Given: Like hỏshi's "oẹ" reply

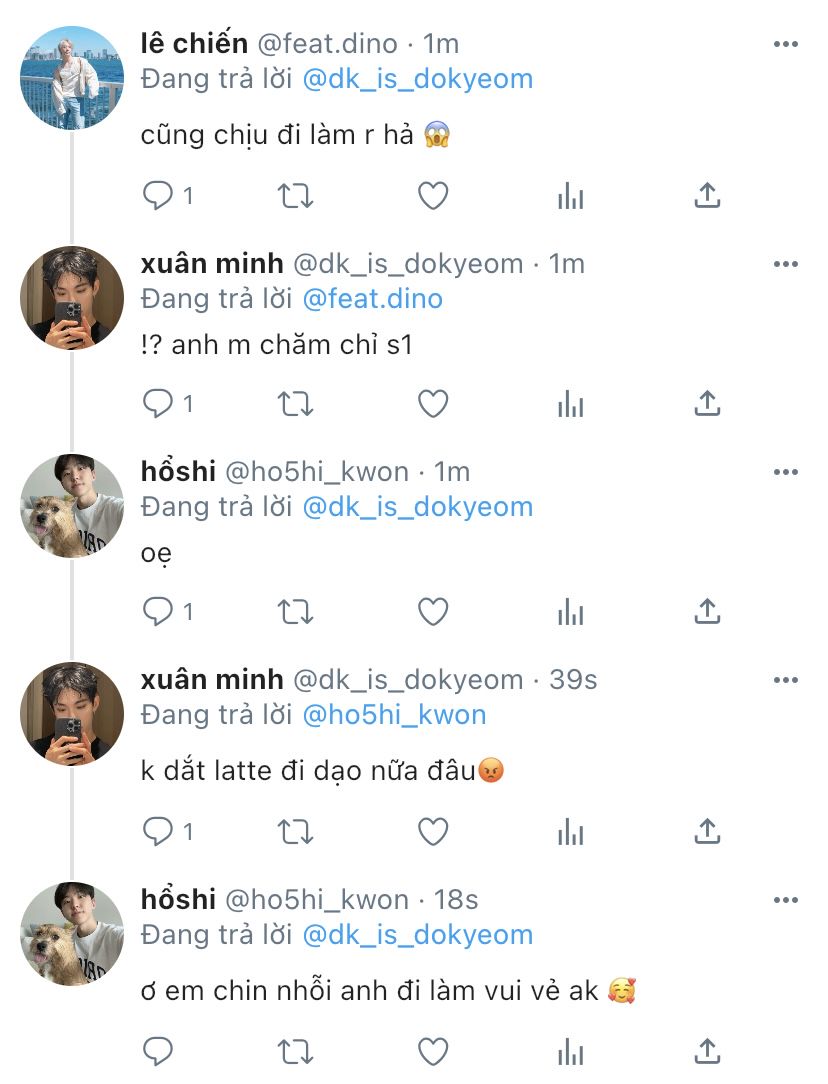Looking at the screenshot, I should [432, 610].
